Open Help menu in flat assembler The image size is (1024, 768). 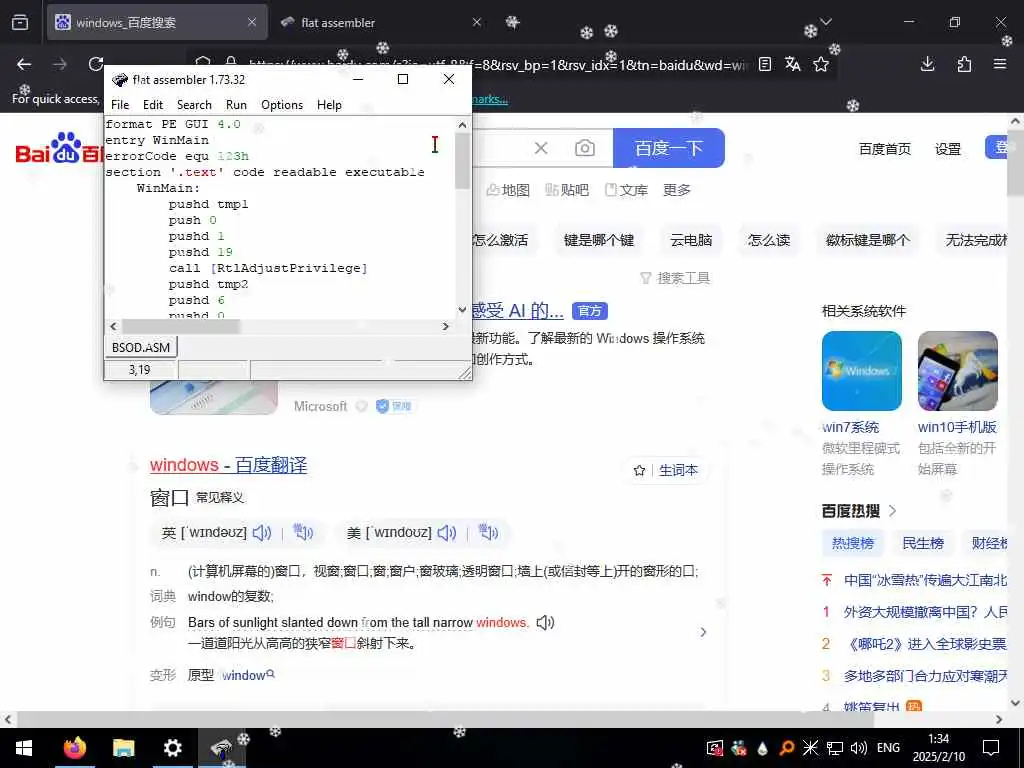329,104
